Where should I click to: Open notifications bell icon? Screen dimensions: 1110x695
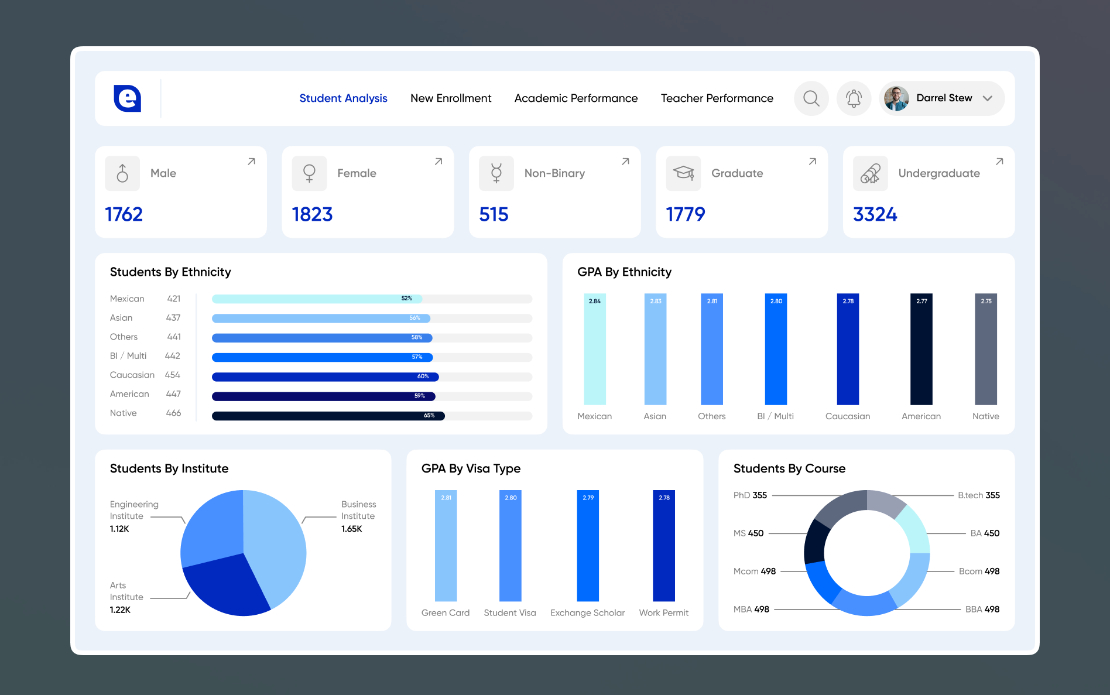pyautogui.click(x=854, y=98)
